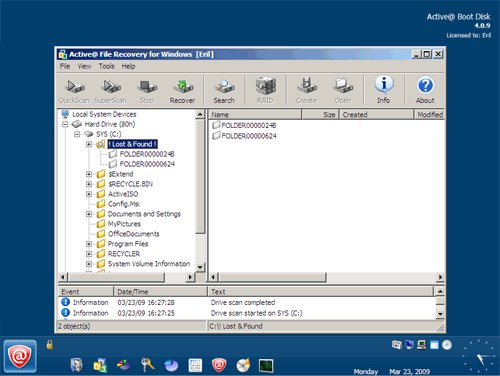Click the Recover toolbar button
500x376 pixels.
[x=182, y=91]
